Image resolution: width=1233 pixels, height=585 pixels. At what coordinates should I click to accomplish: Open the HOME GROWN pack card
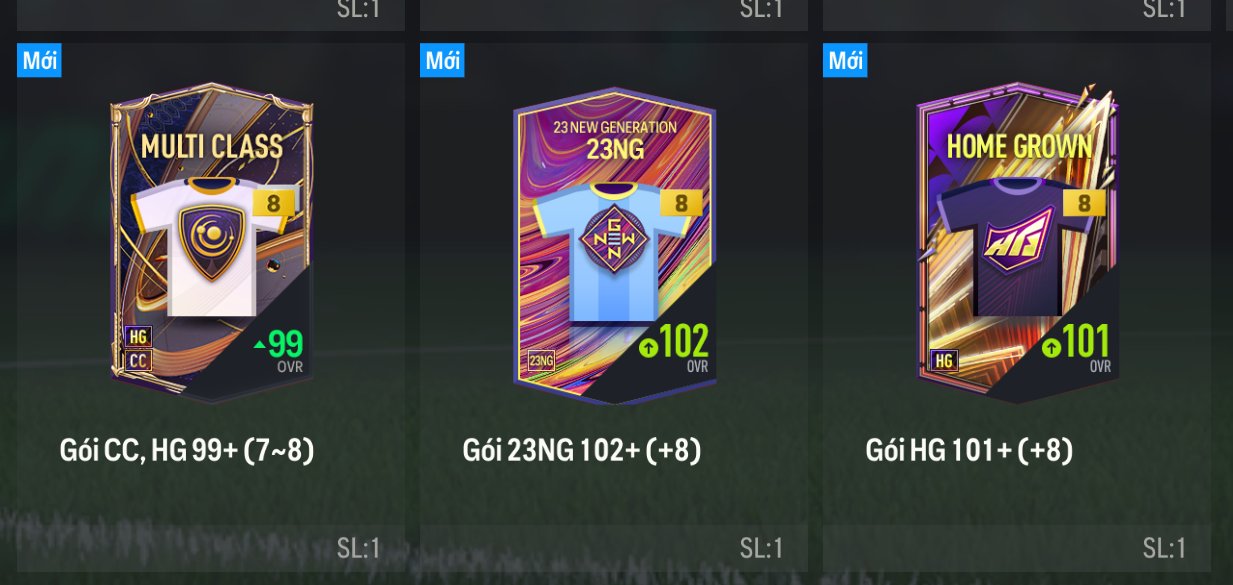coord(1017,243)
